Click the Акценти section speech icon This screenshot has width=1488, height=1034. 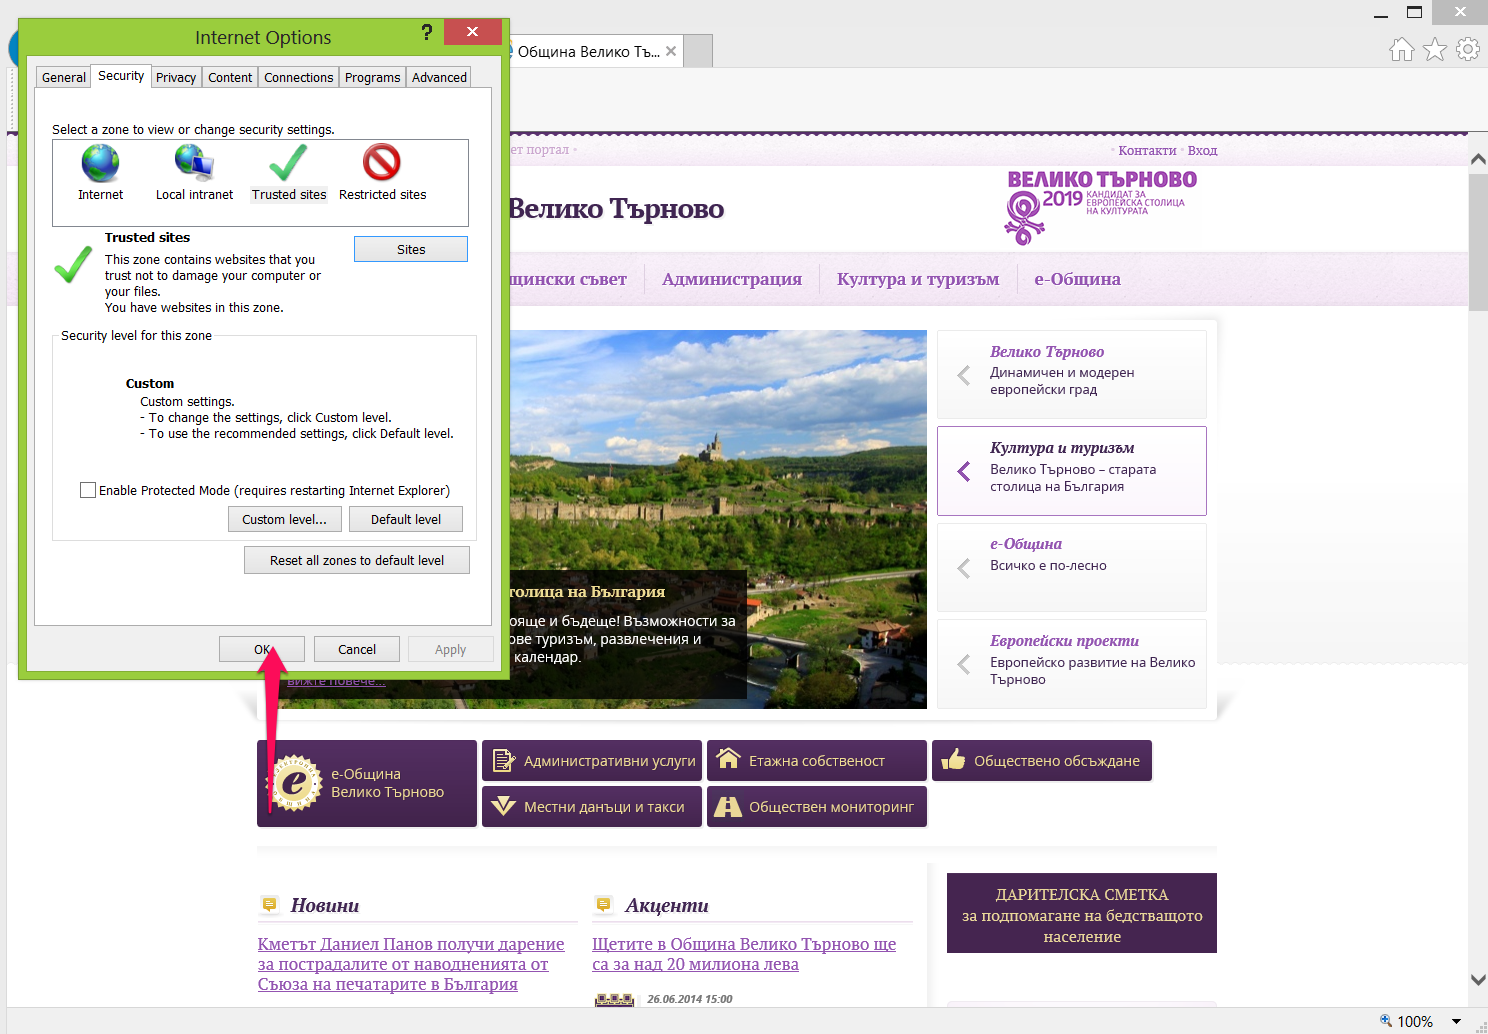point(603,904)
